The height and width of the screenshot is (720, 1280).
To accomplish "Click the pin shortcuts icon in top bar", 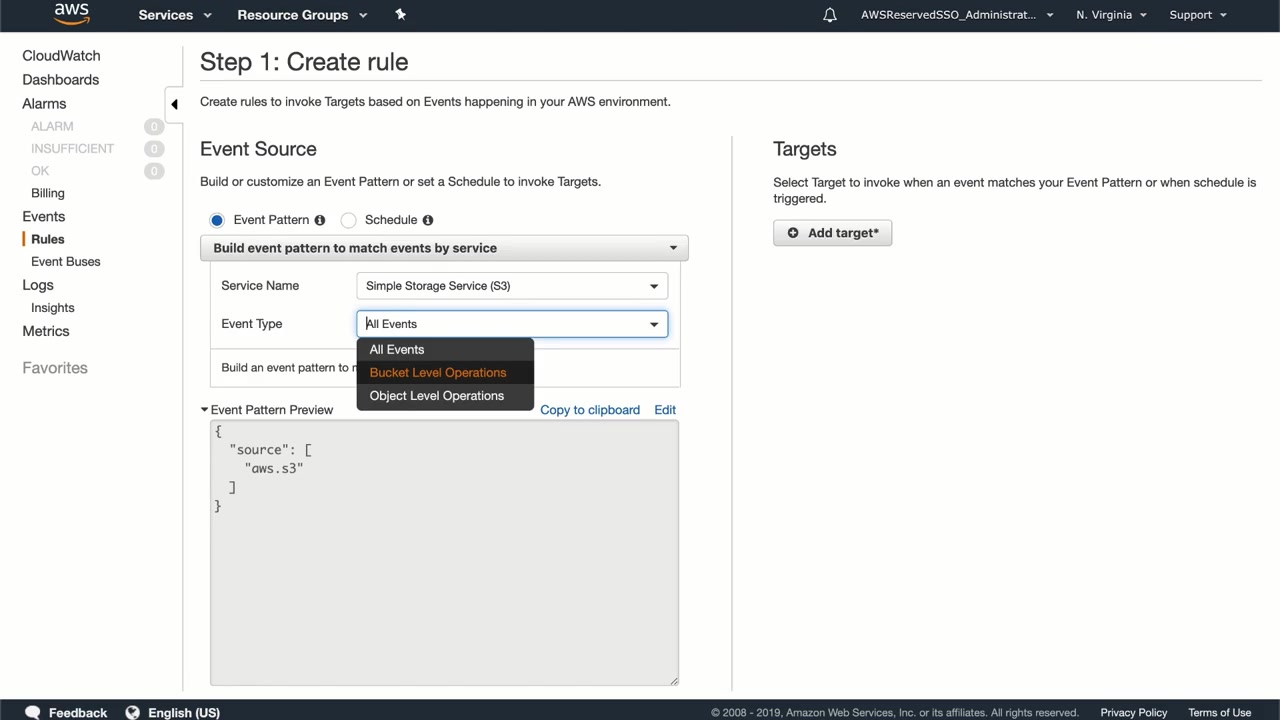I will [400, 14].
